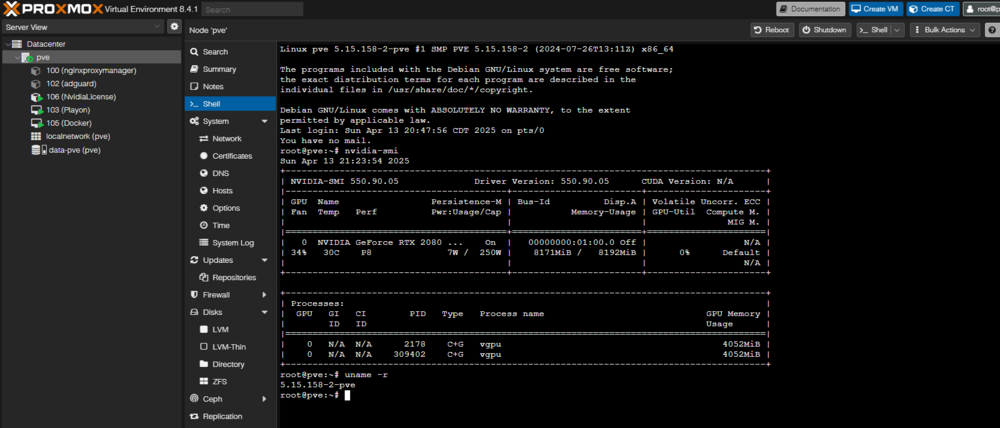This screenshot has height=428, width=1000.
Task: Collapse the System section arrow
Action: 265,121
